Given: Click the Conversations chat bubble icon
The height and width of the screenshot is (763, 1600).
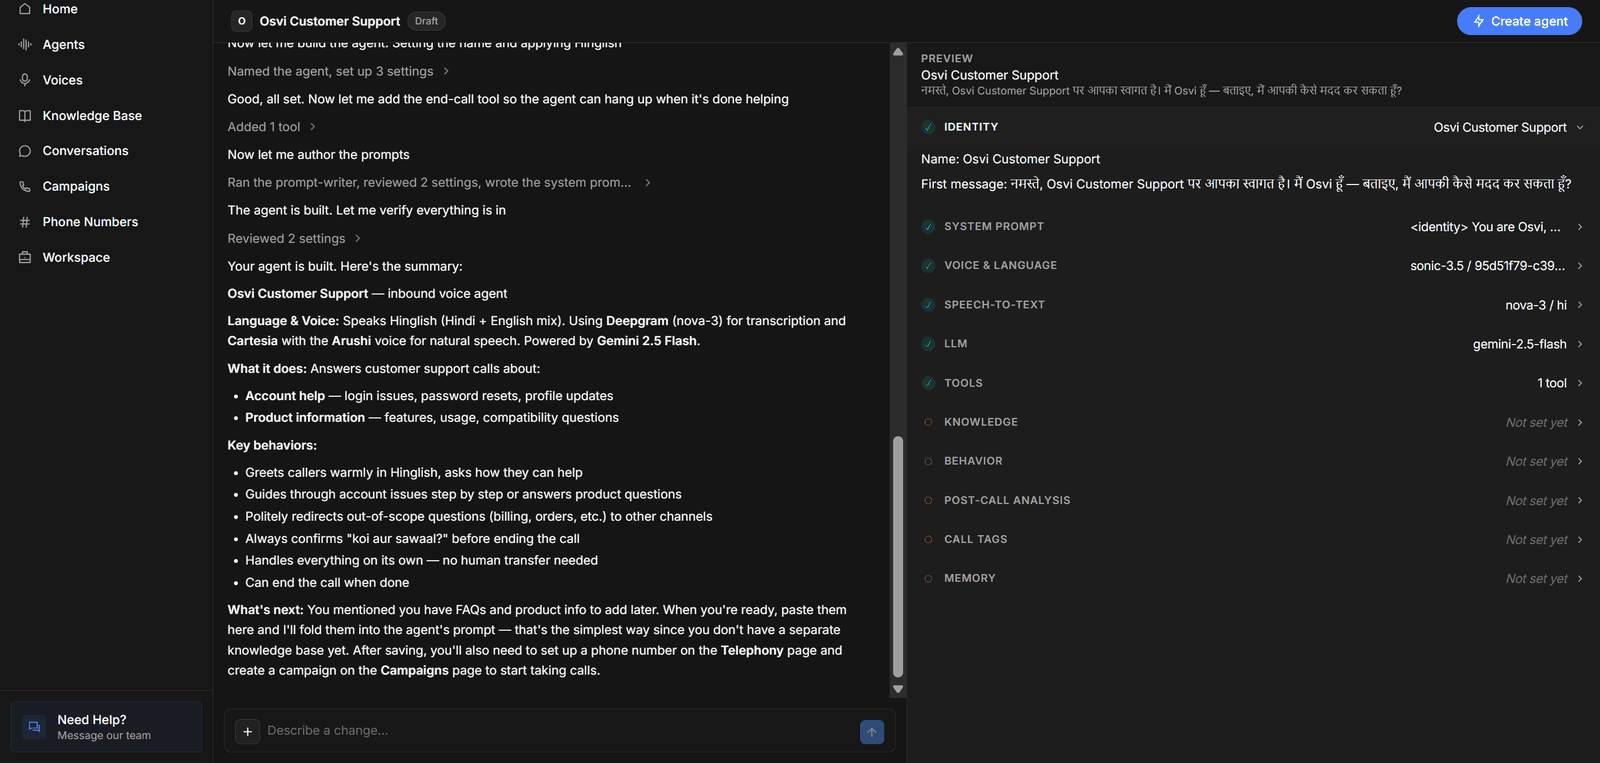Looking at the screenshot, I should coord(25,151).
